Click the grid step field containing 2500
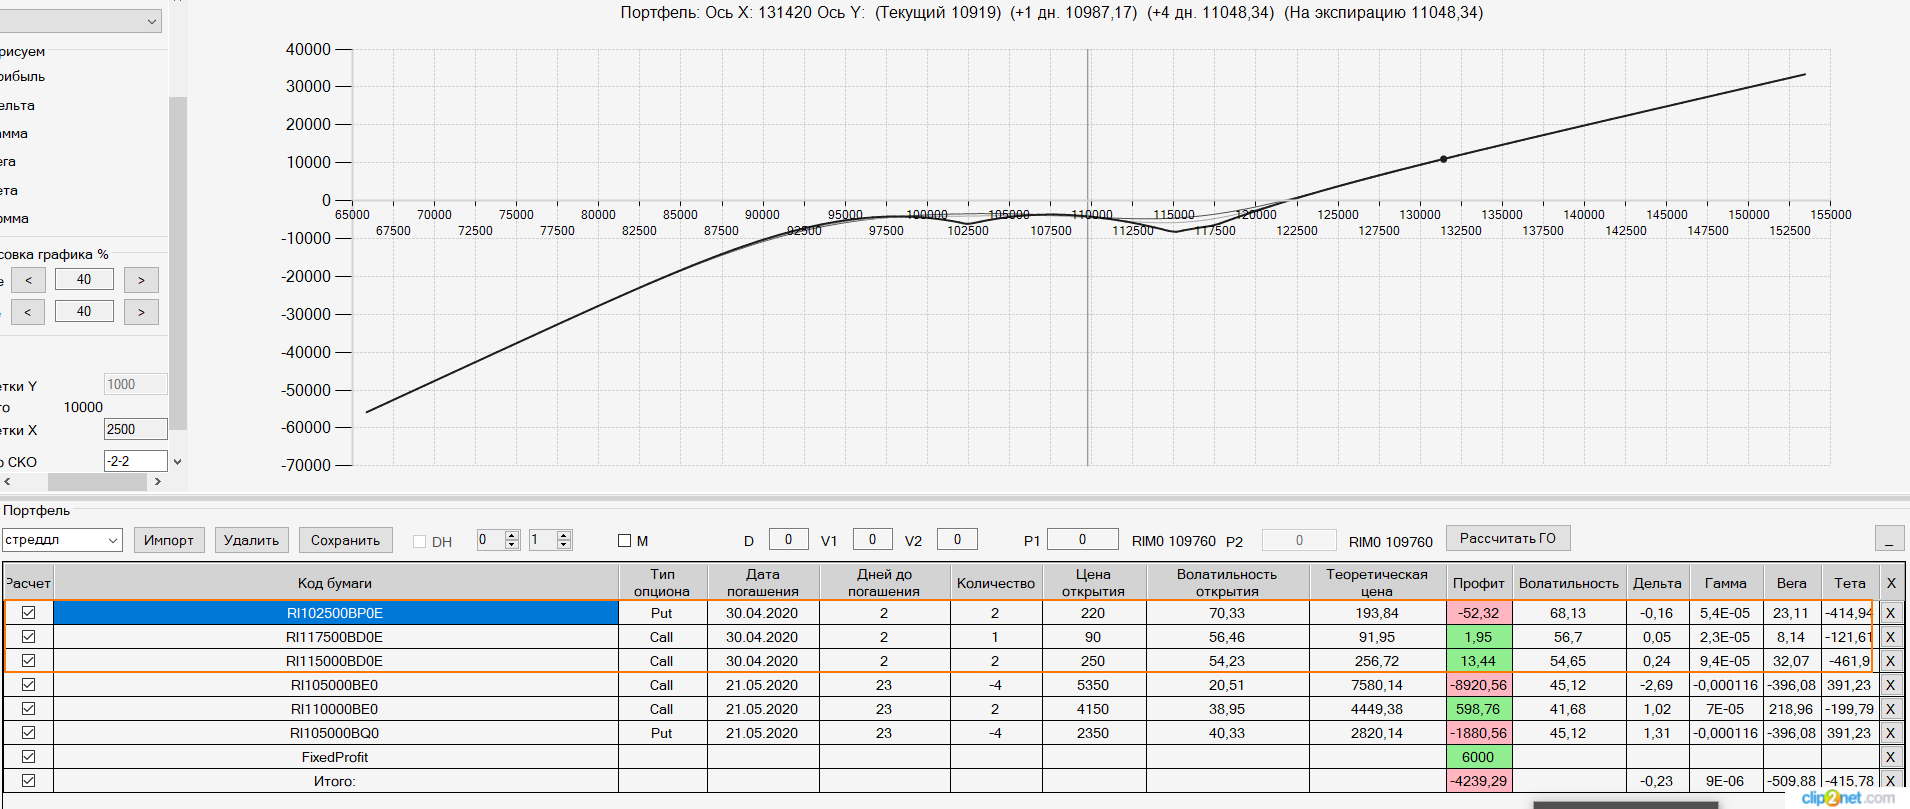 [136, 429]
